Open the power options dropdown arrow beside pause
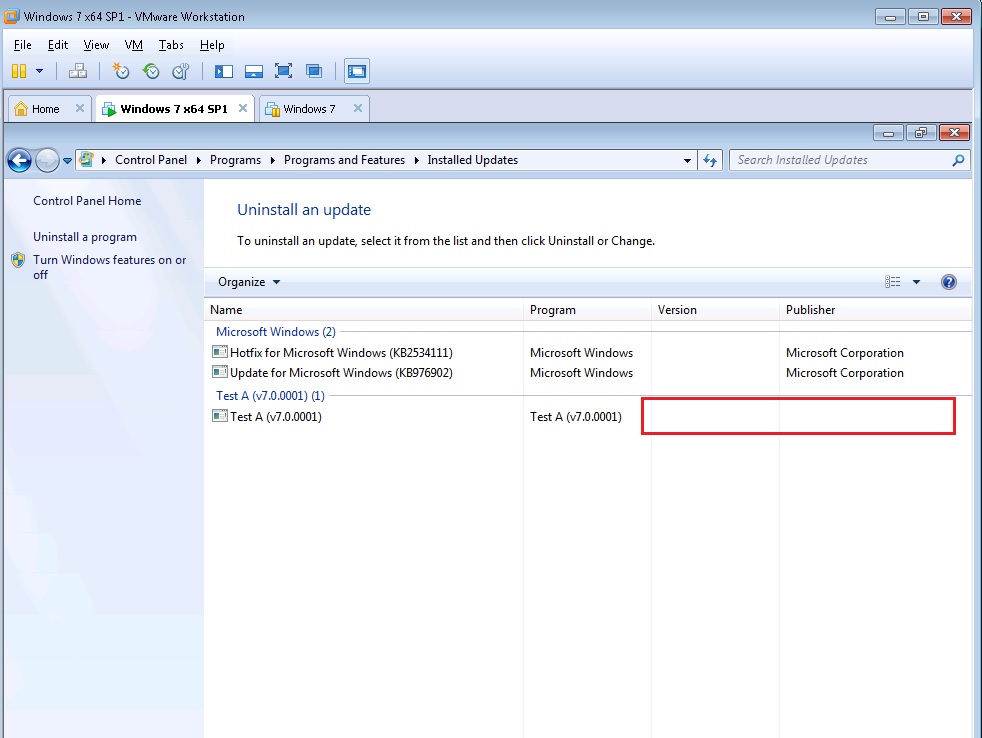The image size is (982, 738). (x=39, y=71)
